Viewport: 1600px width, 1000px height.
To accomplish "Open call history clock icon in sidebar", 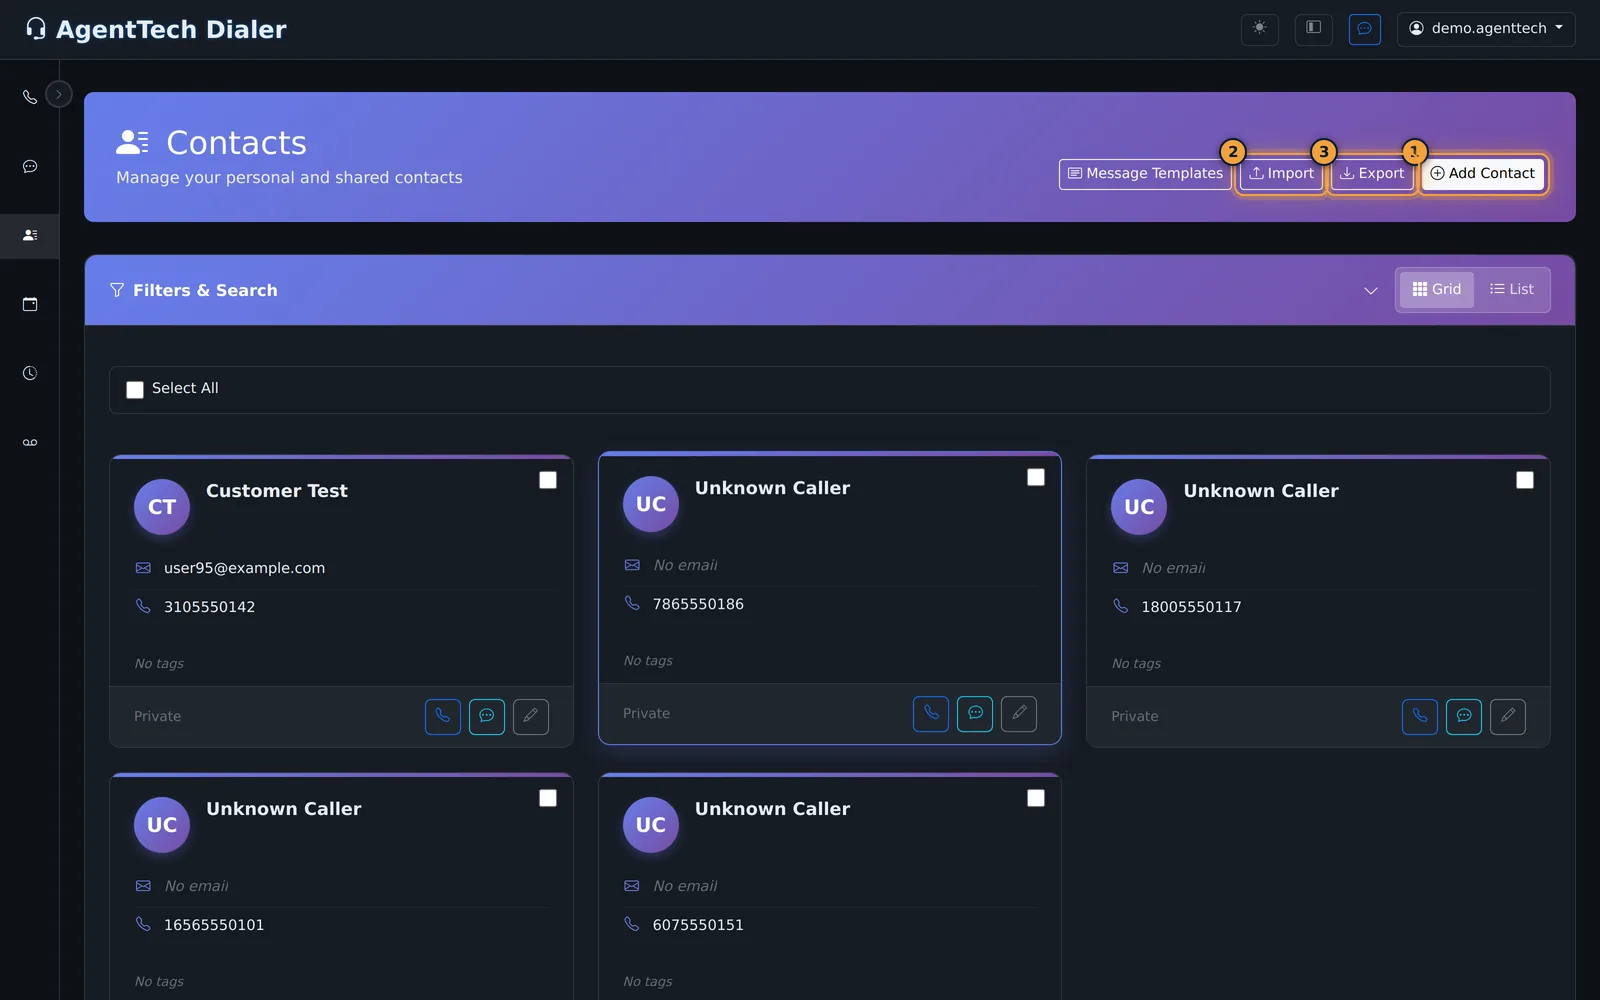I will (30, 373).
